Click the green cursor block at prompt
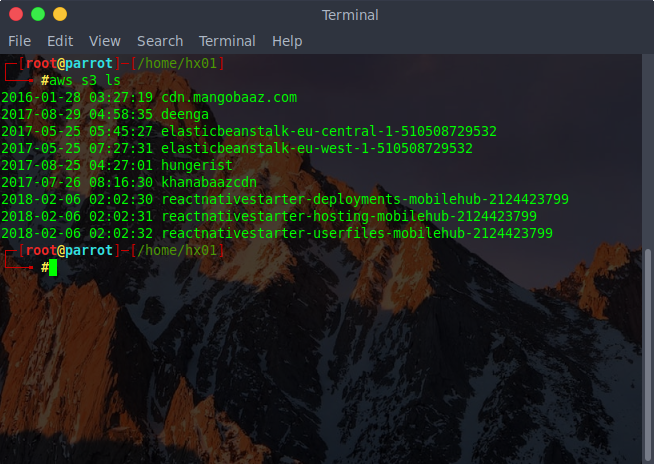 click(53, 267)
